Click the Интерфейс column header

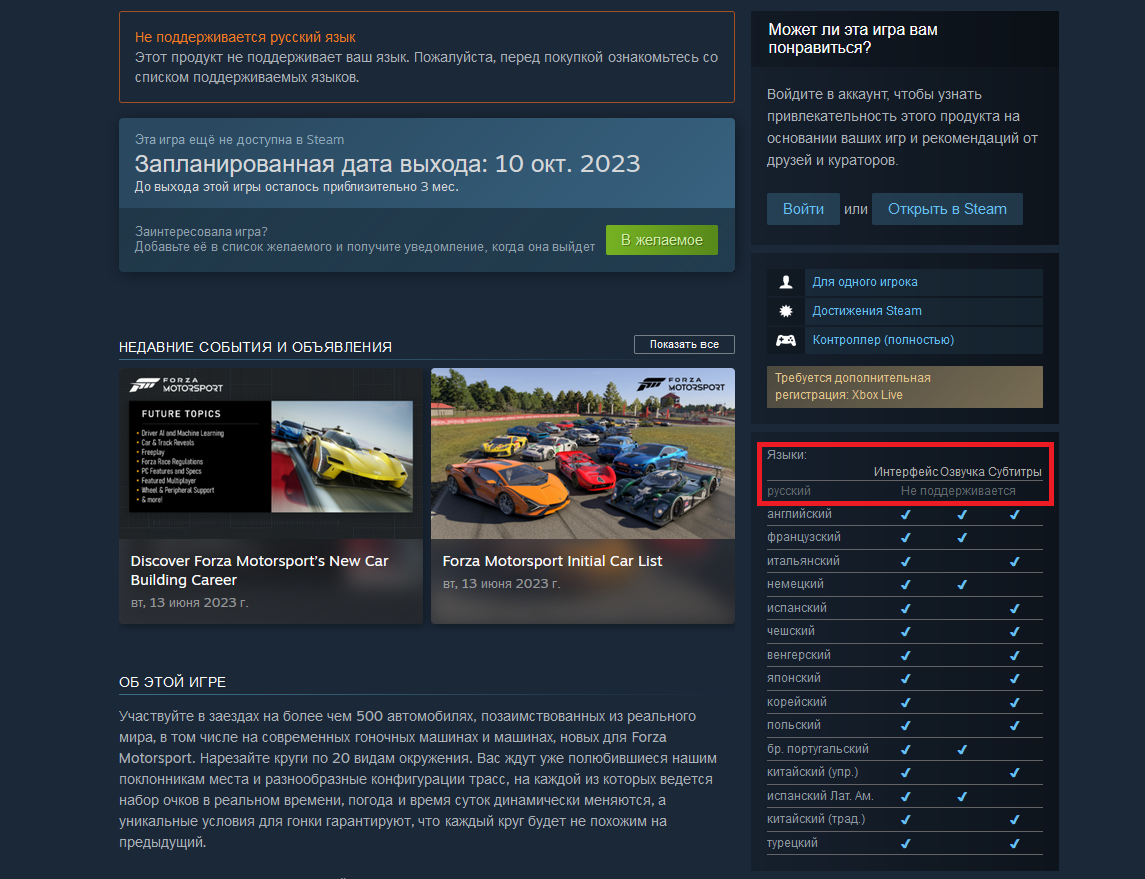pyautogui.click(x=905, y=472)
